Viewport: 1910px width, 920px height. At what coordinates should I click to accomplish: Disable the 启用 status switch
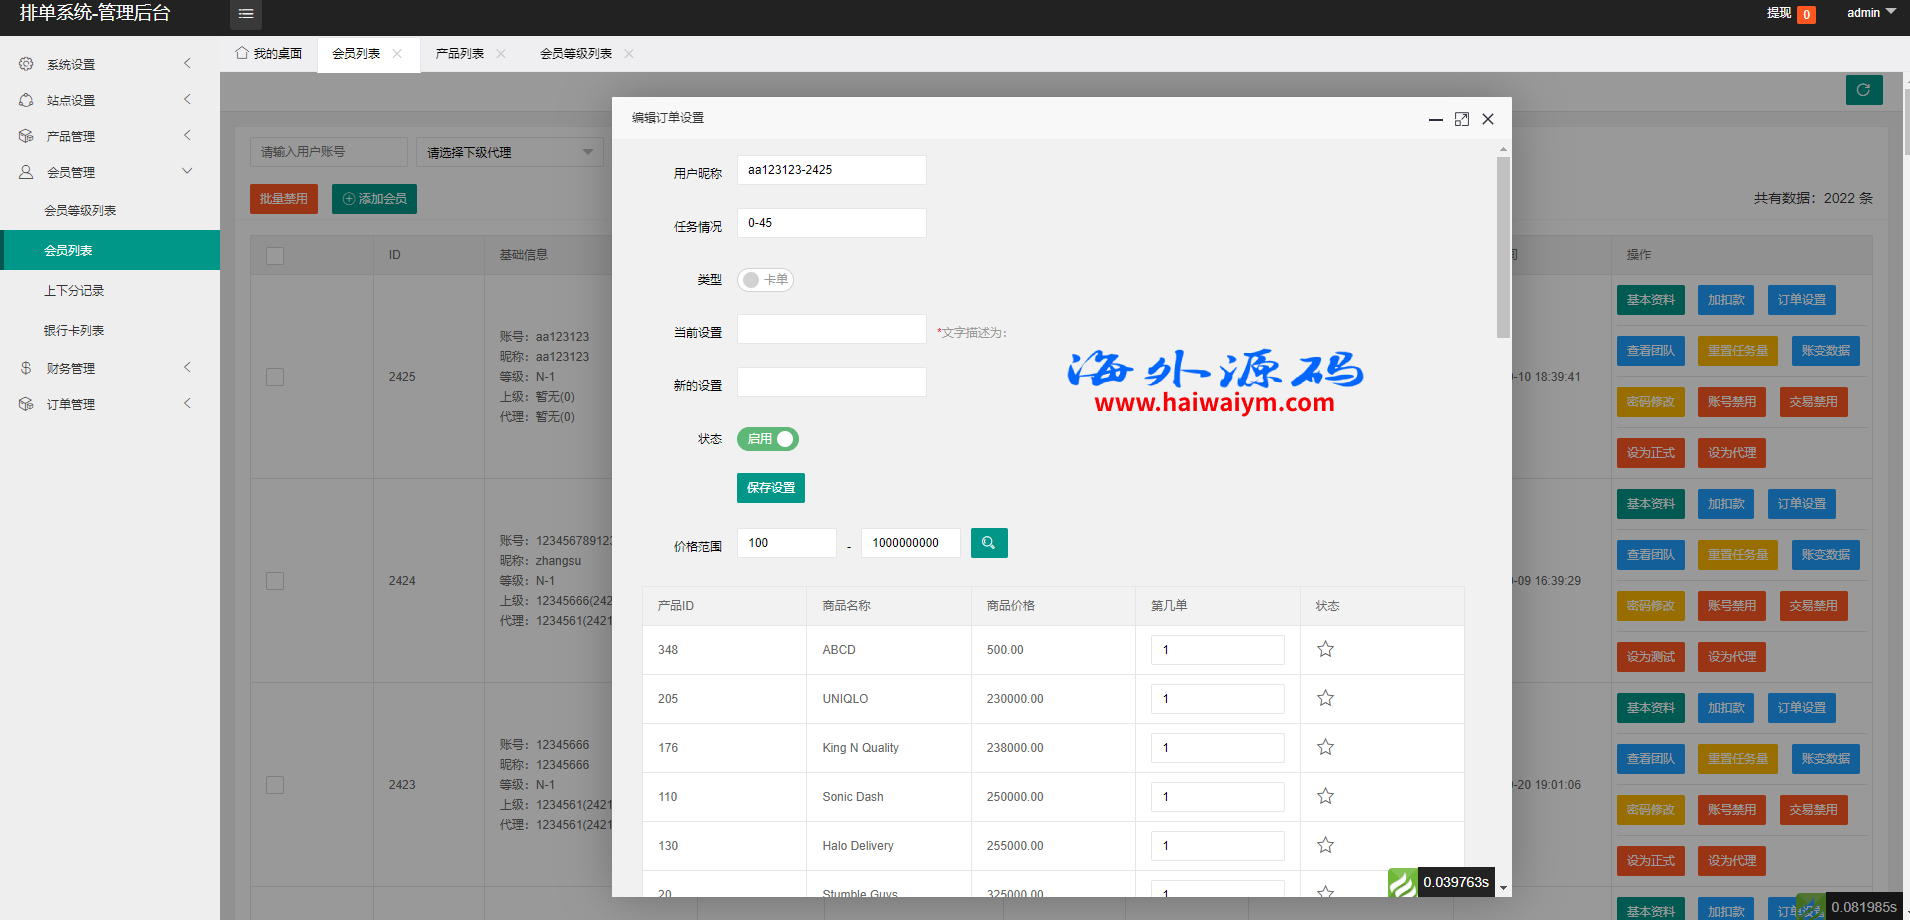[x=767, y=439]
